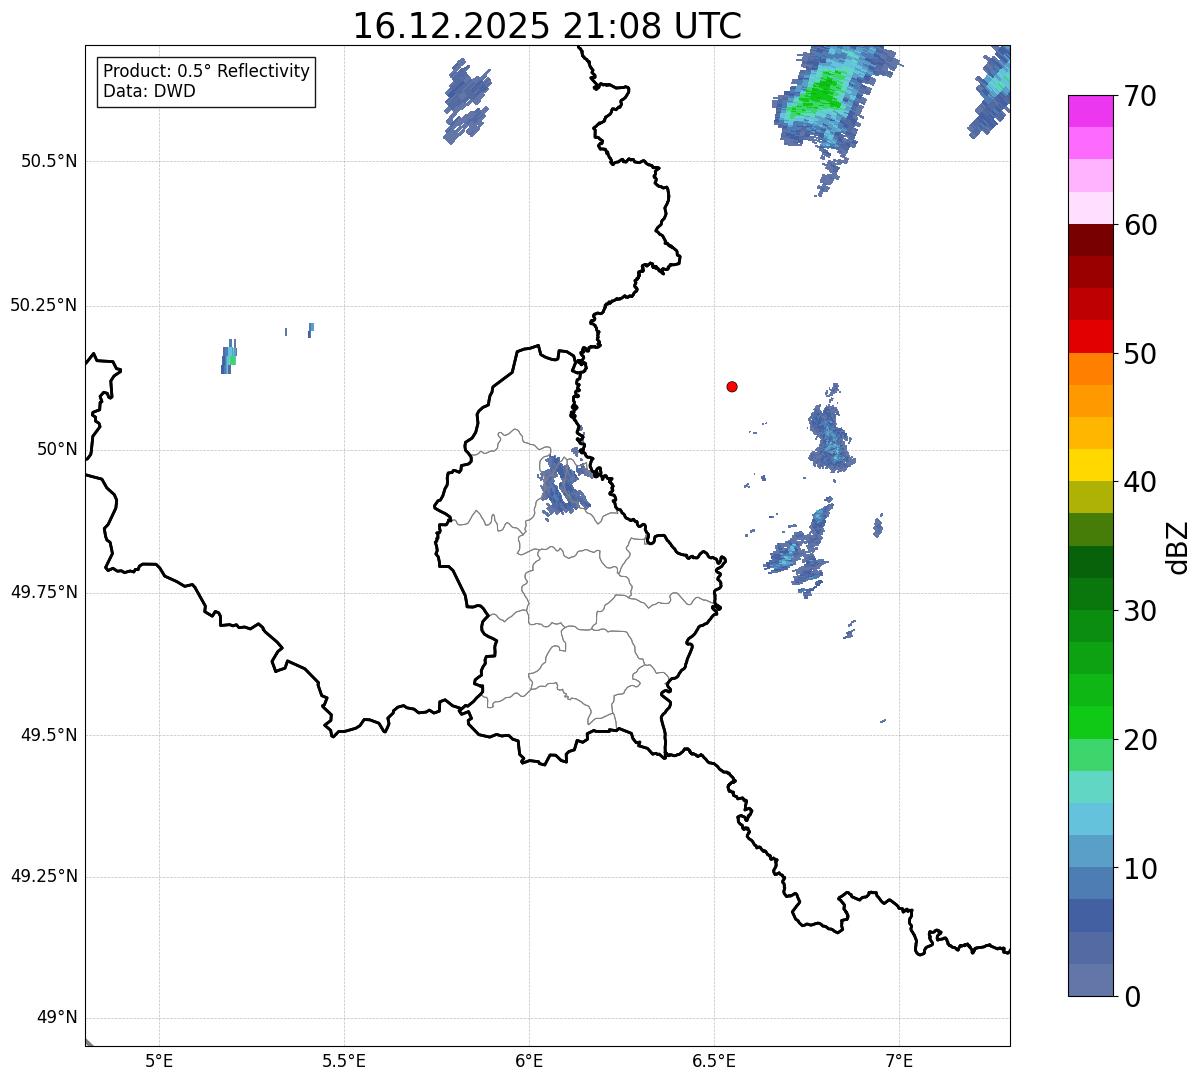Viewport: 1202px width, 1081px height.
Task: Click the bright green swatch above 20 dBZ
Action: pyautogui.click(x=1091, y=722)
